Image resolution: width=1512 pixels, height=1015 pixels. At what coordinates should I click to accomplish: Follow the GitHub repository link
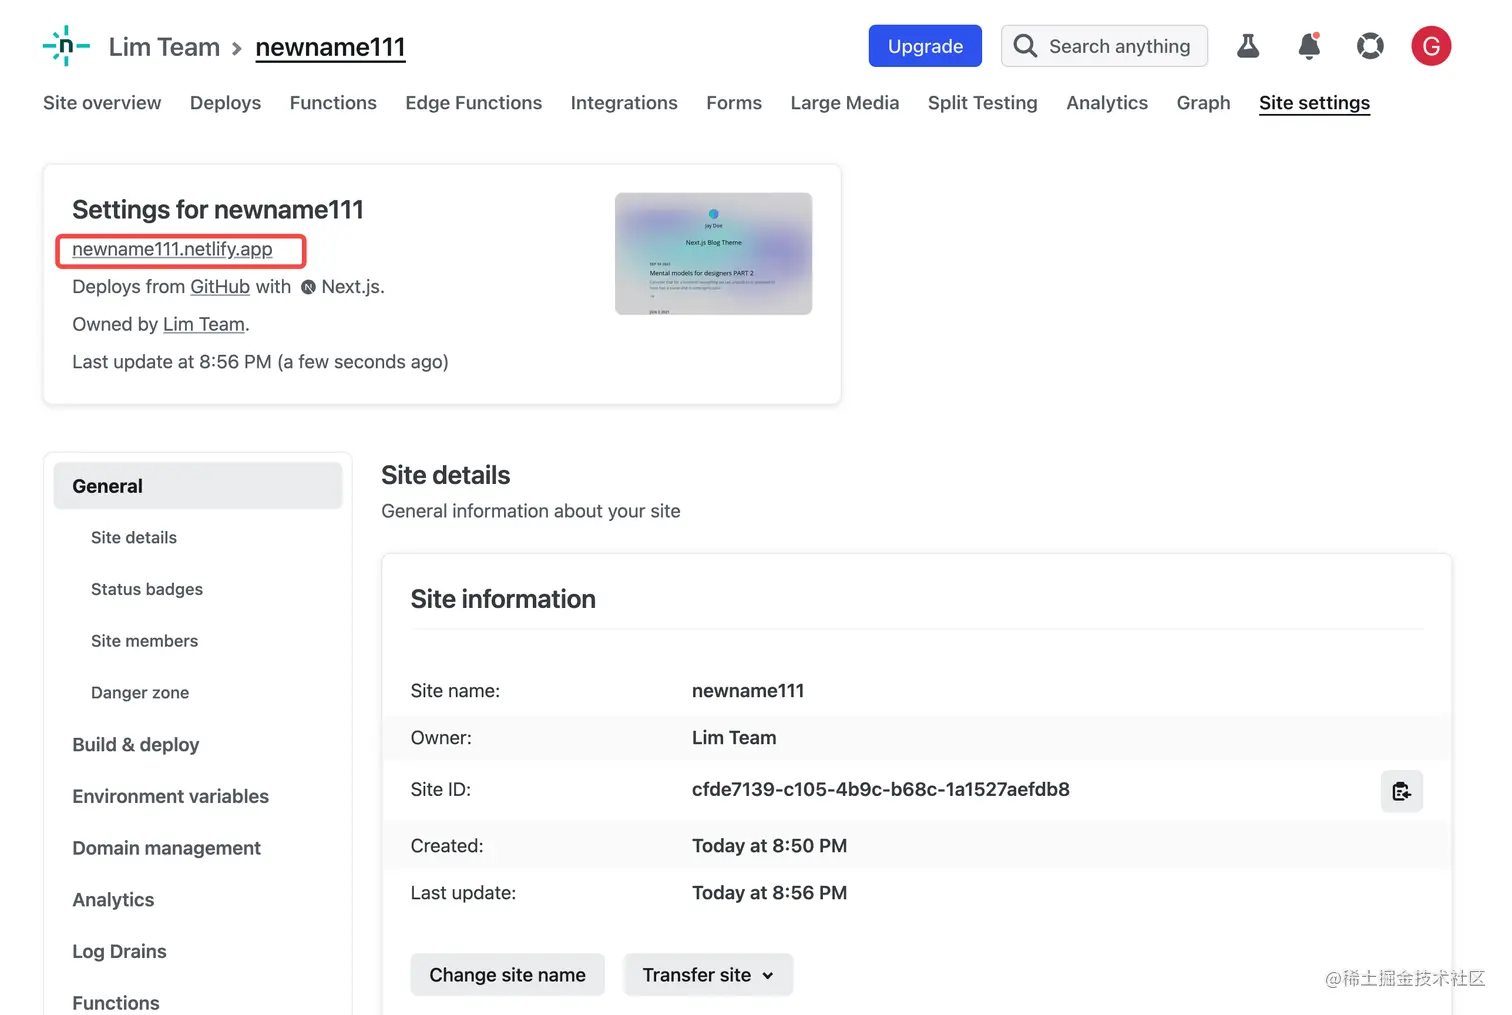220,287
